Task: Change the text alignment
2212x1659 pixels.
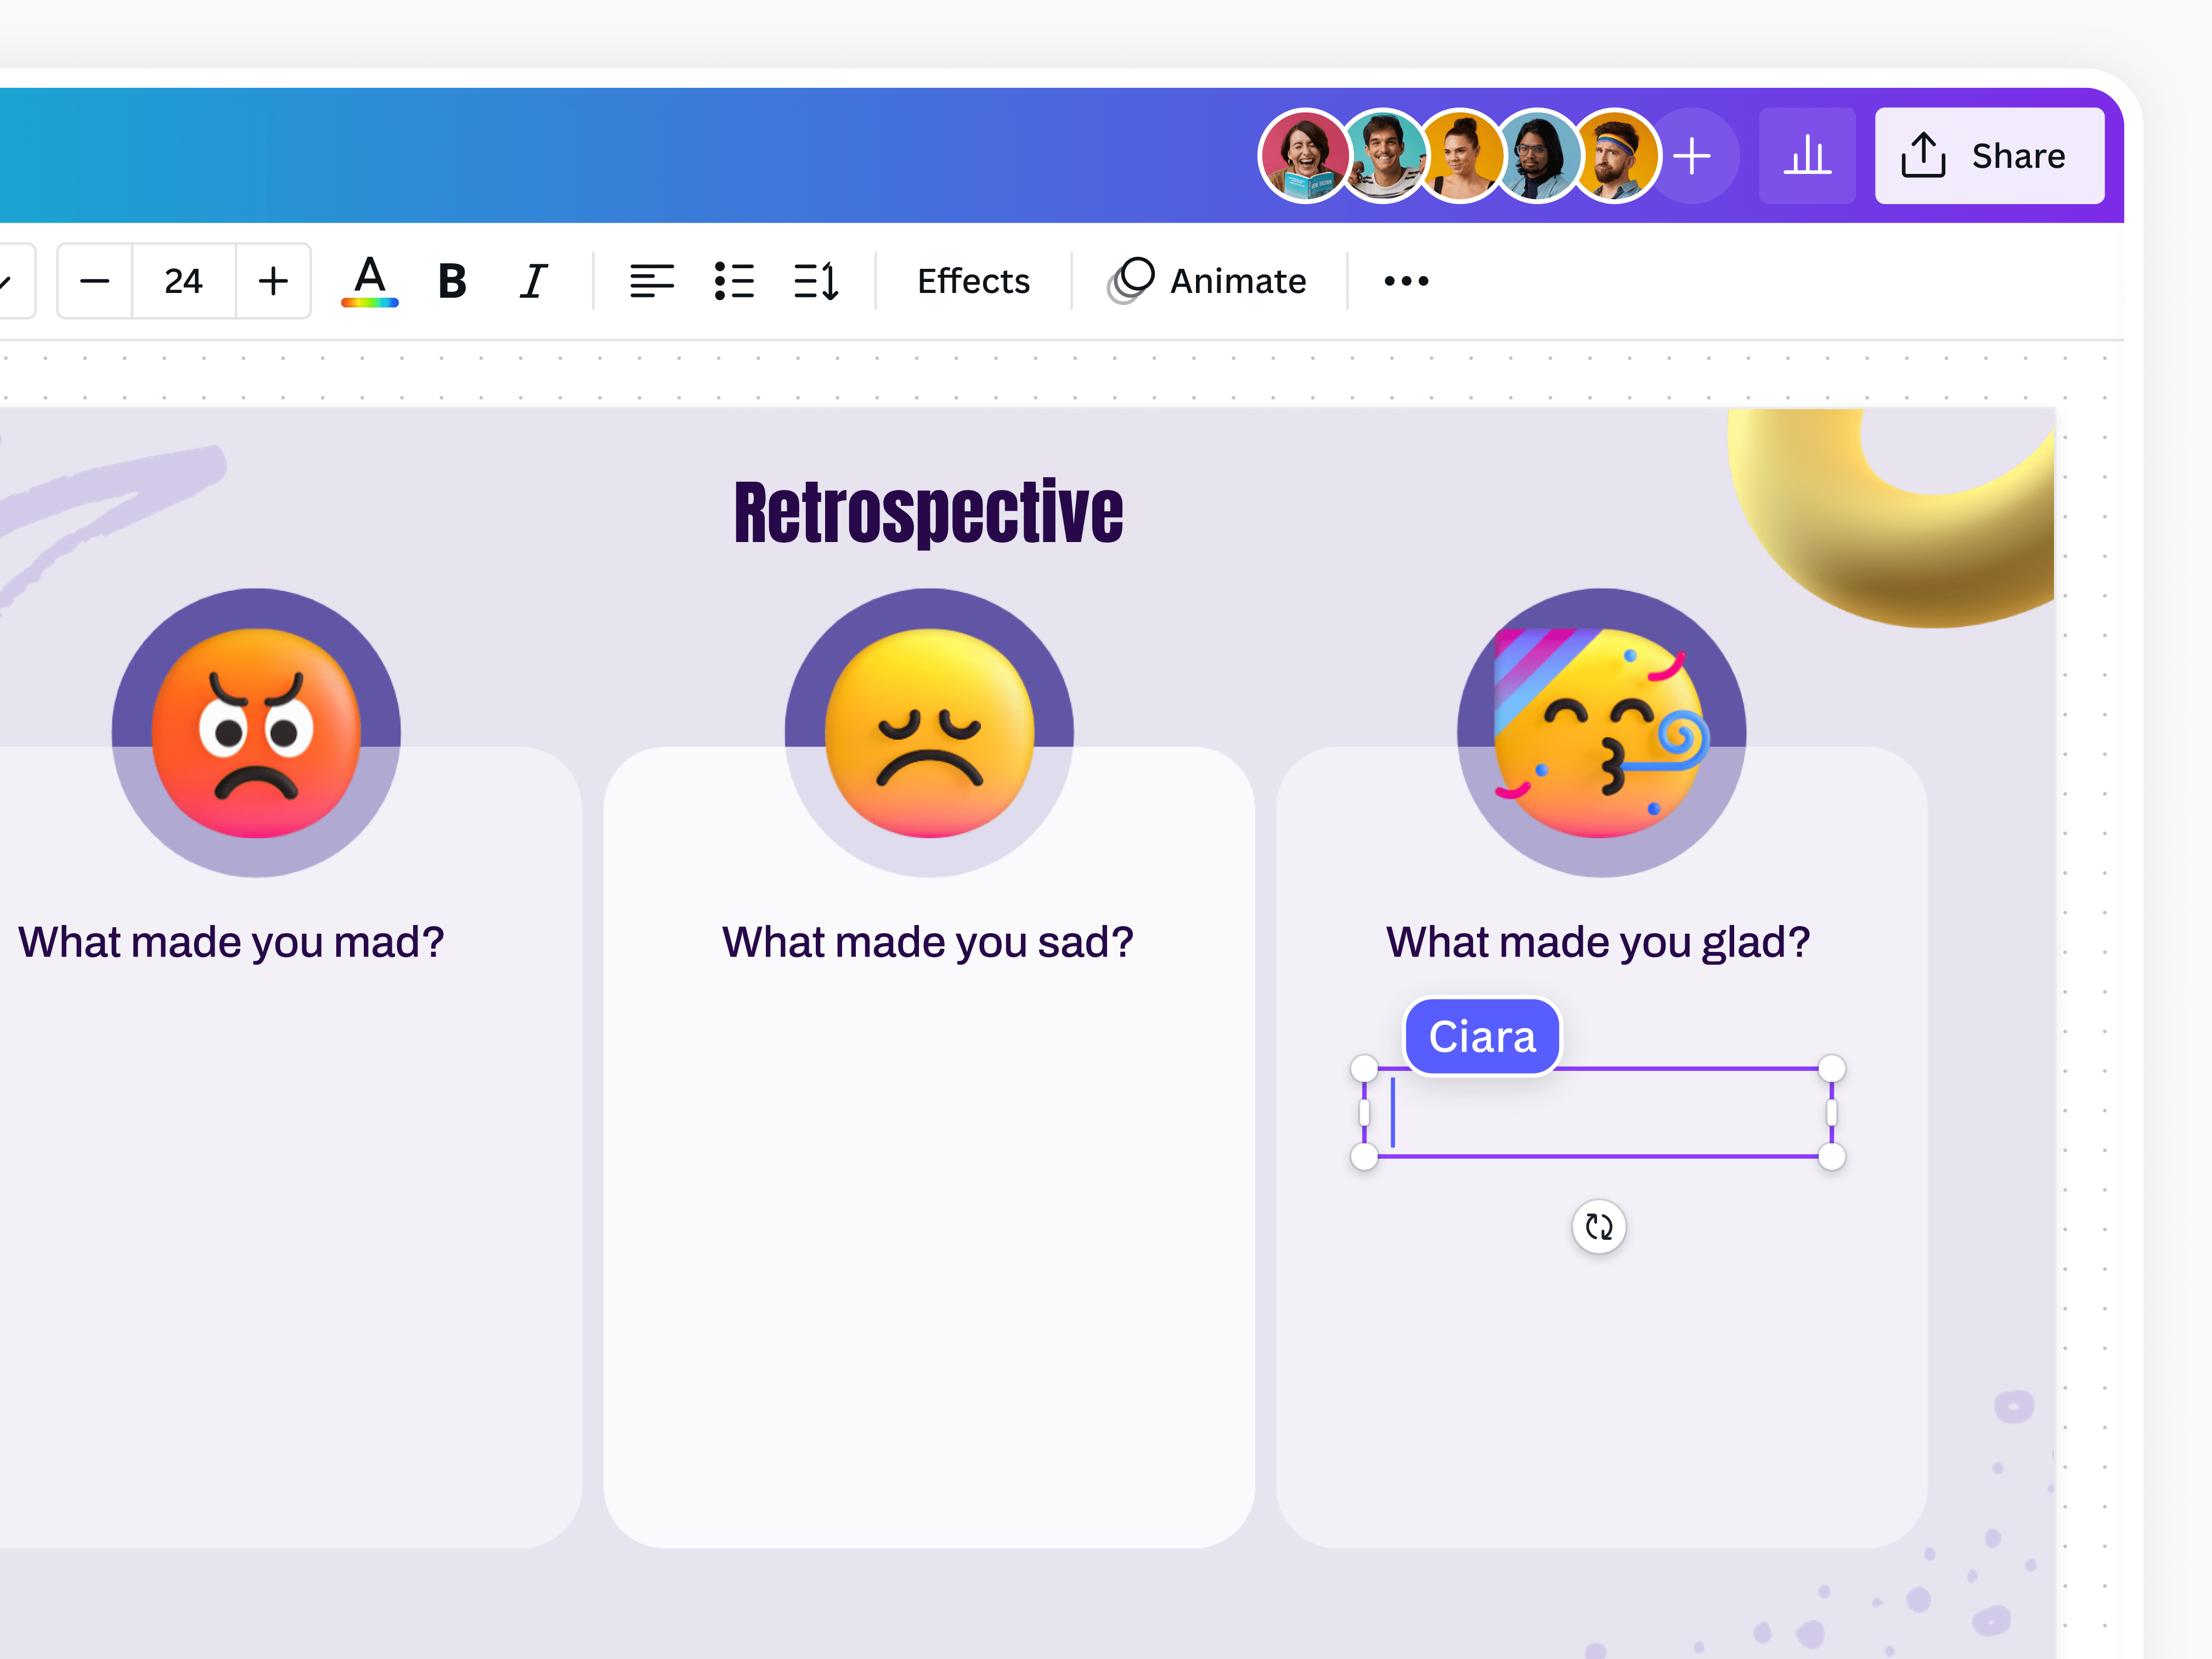Action: click(652, 281)
